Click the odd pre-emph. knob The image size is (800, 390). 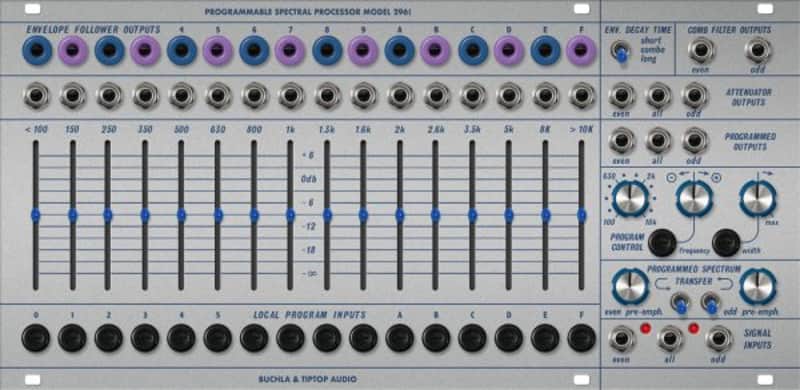(x=758, y=286)
